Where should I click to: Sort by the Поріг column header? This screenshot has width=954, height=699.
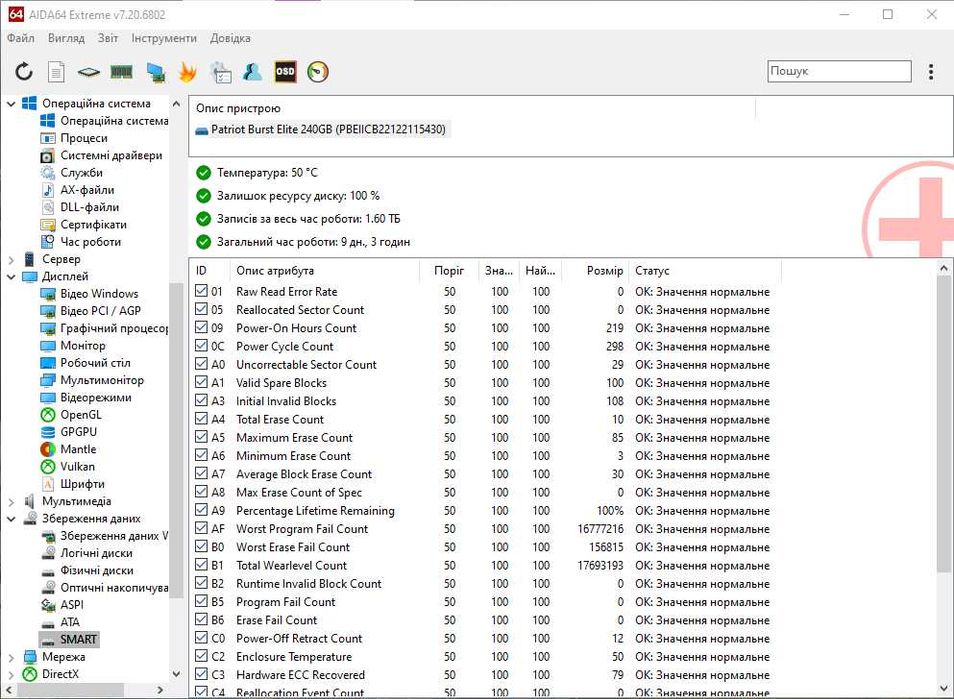(448, 270)
